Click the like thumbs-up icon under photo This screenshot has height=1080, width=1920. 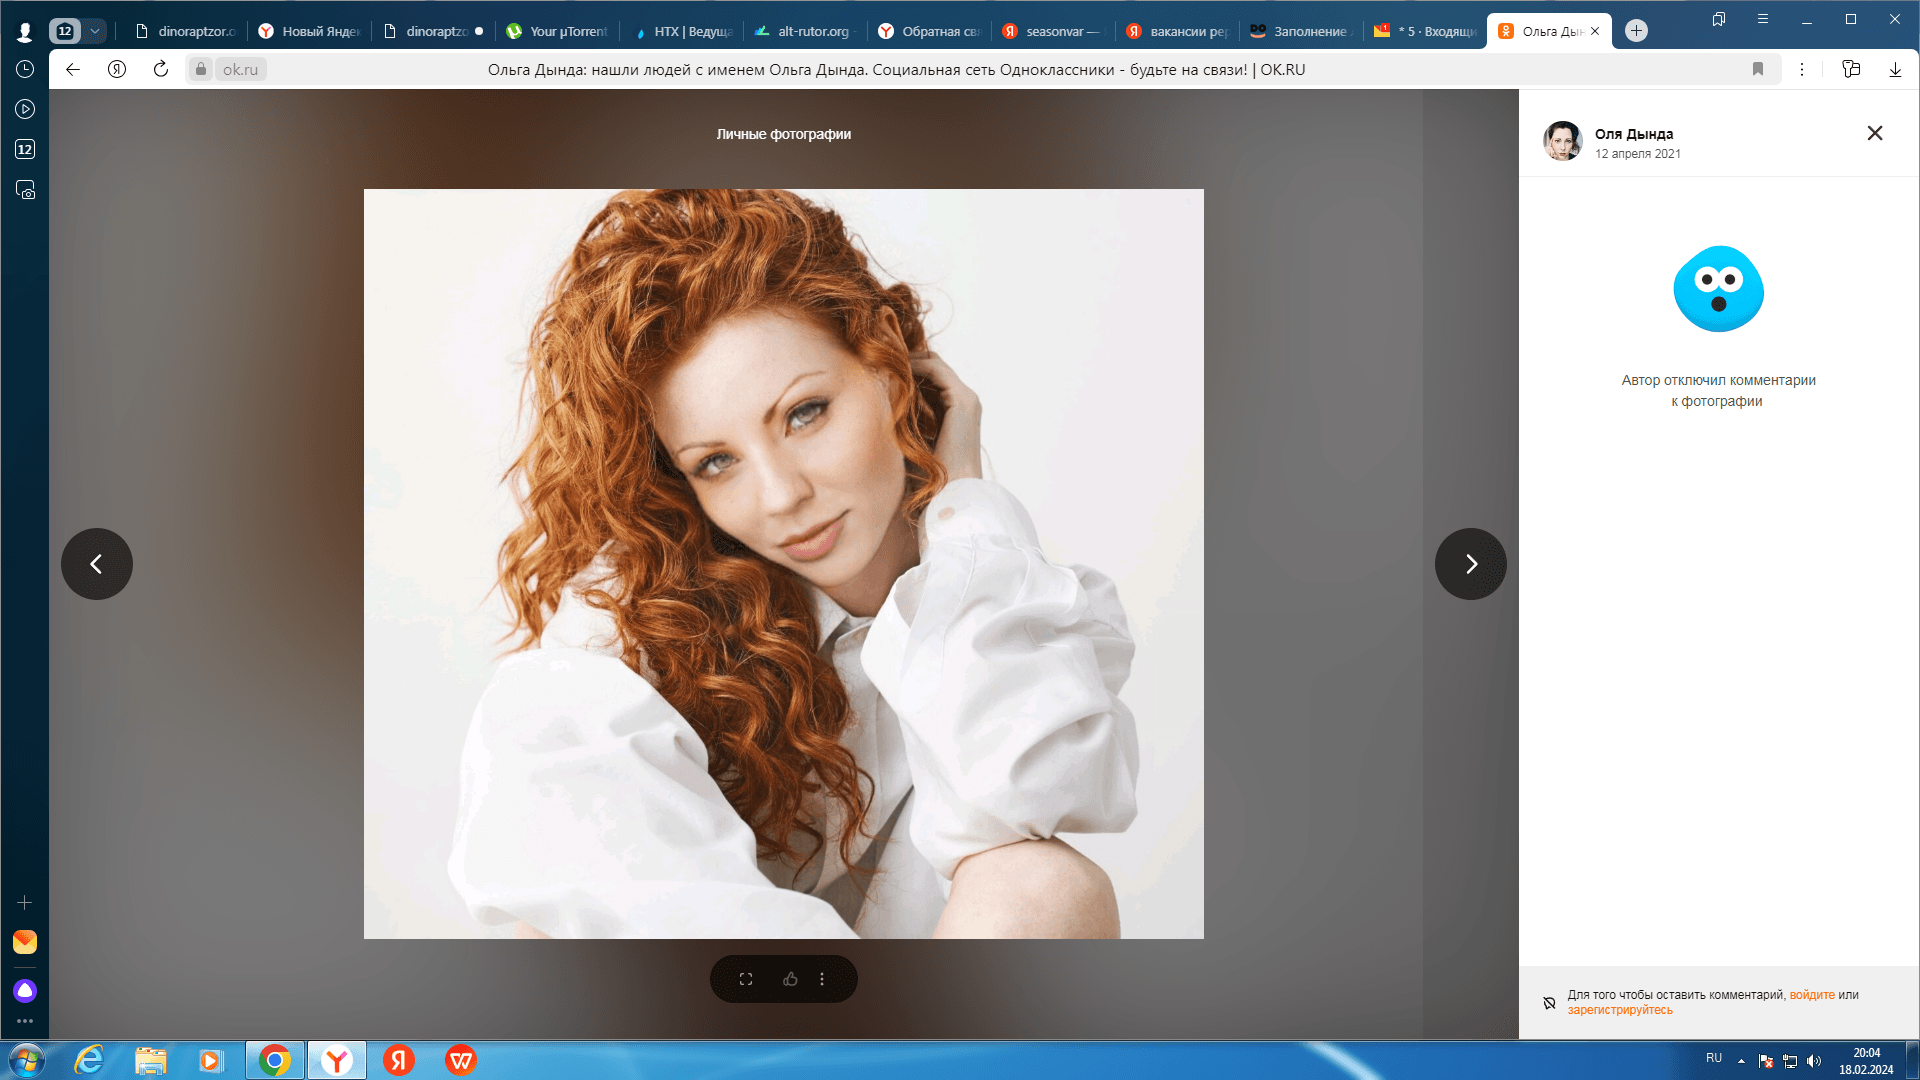[x=790, y=979]
